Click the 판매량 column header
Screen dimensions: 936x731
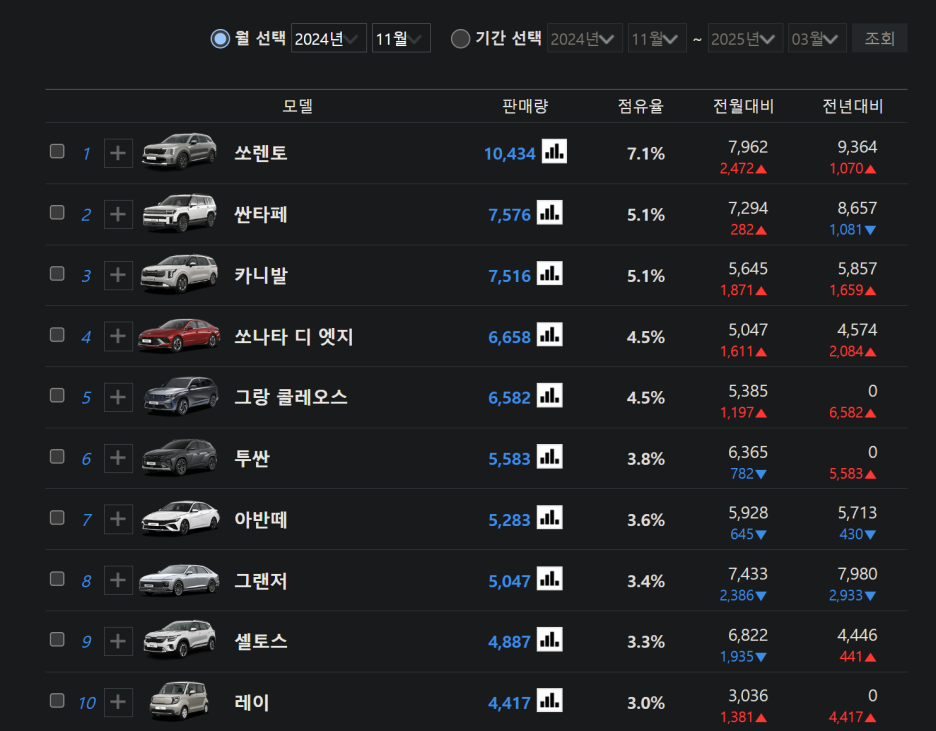[525, 106]
